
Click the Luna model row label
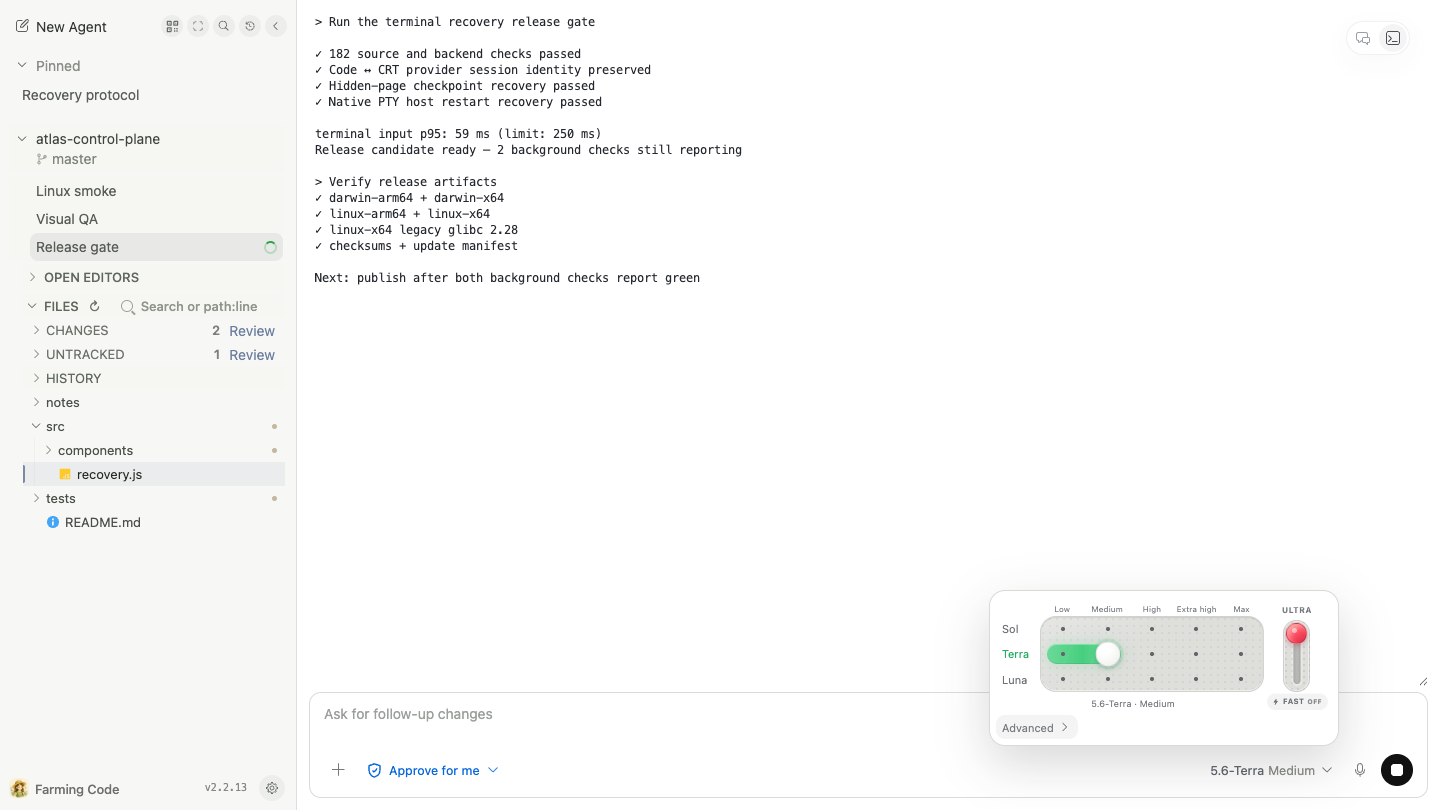click(x=1014, y=680)
